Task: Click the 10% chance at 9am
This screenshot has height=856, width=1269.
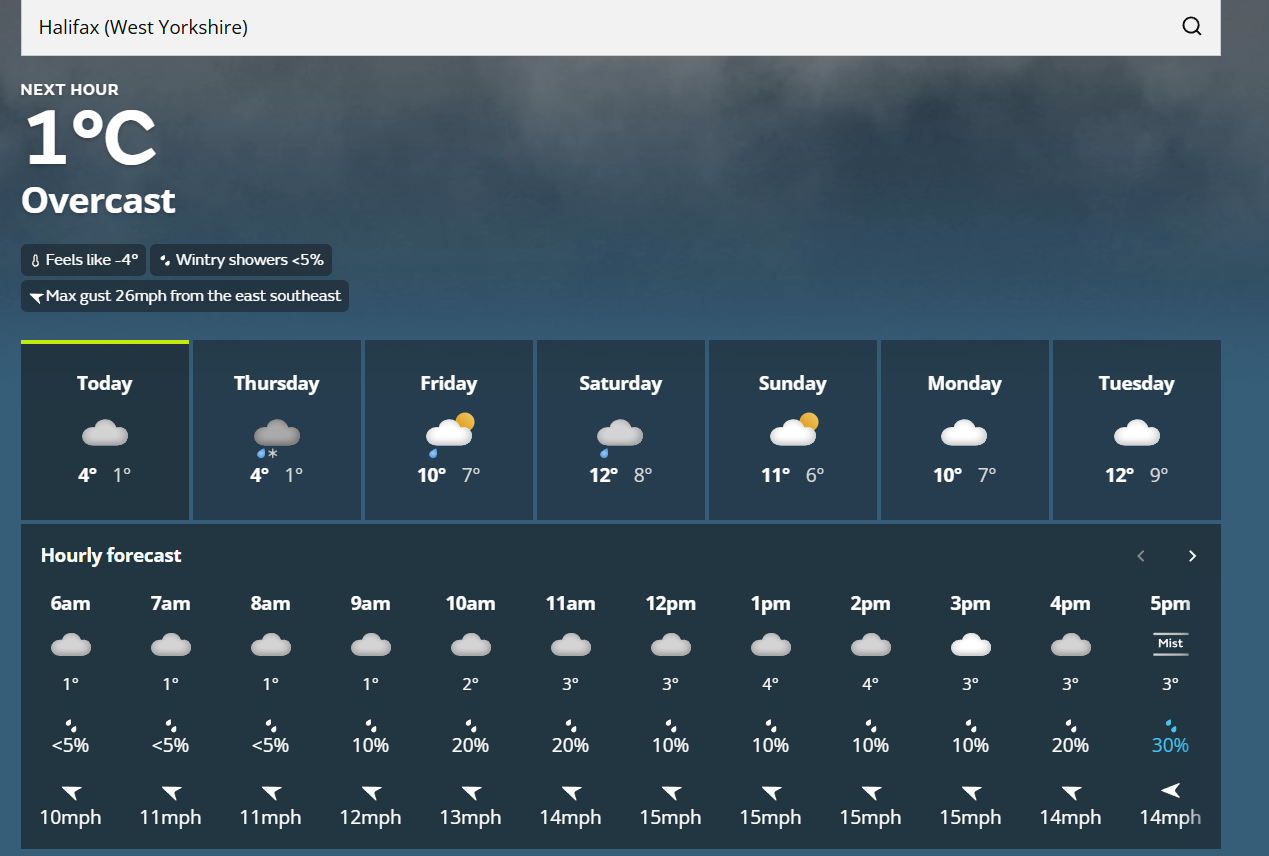Action: pyautogui.click(x=371, y=745)
